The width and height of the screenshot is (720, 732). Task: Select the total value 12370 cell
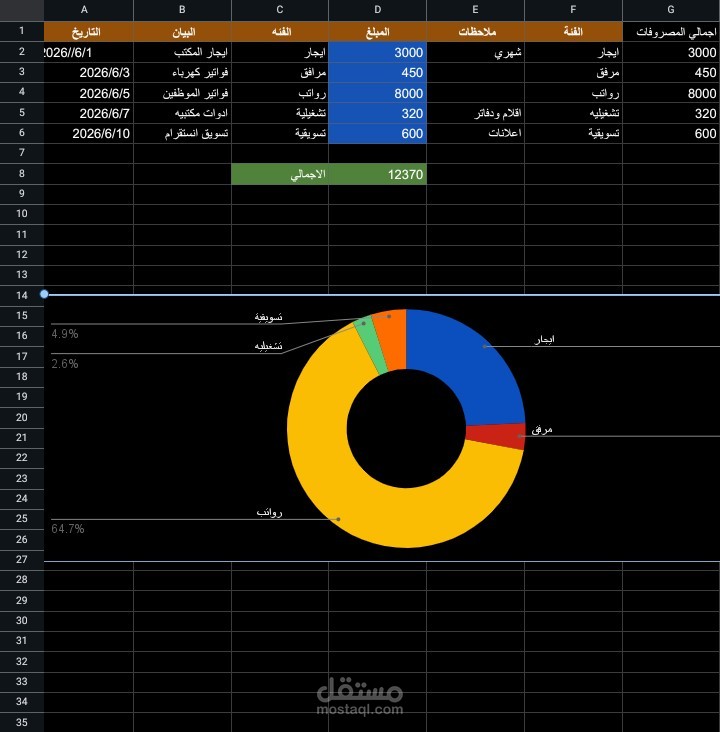[377, 174]
